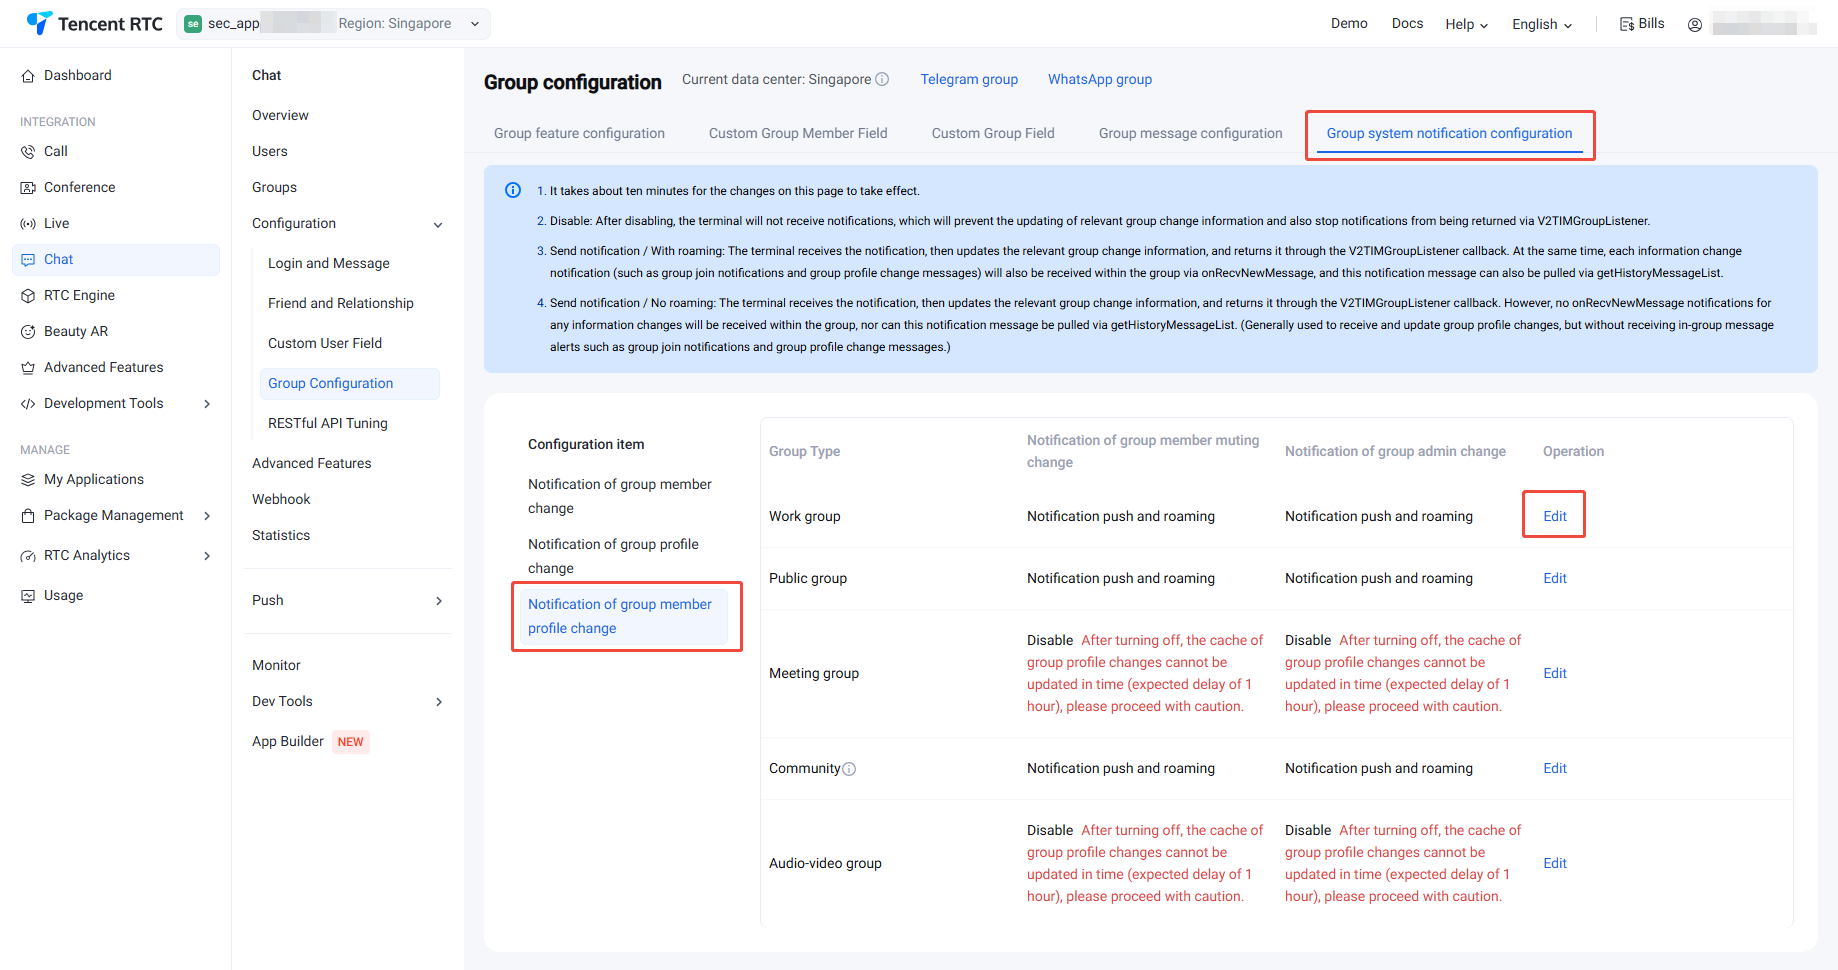
Task: Open Bills from the top bar
Action: tap(1642, 24)
